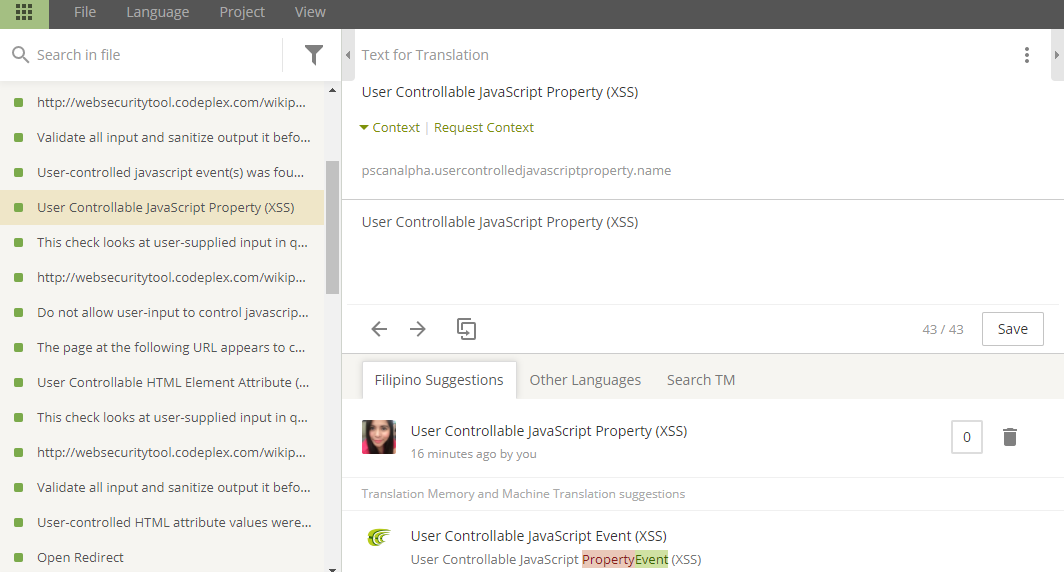
Task: Delete suggestion with trash icon
Action: pyautogui.click(x=1010, y=437)
